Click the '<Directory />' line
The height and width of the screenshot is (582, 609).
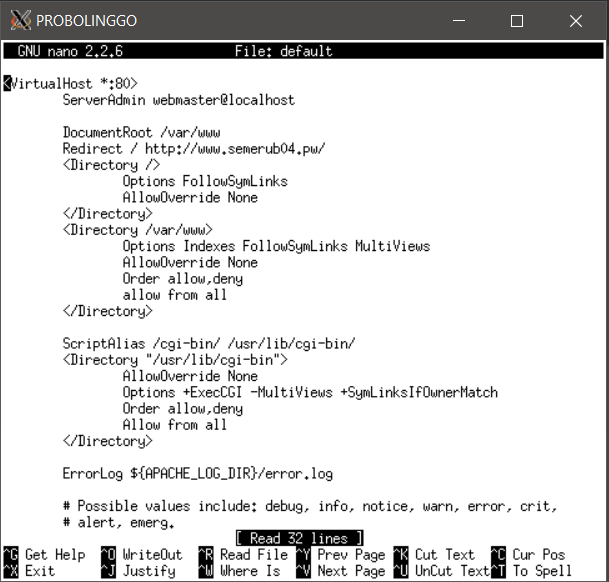111,165
